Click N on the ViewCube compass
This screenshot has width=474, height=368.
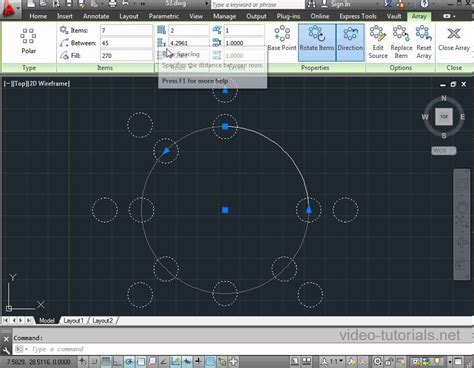[444, 98]
